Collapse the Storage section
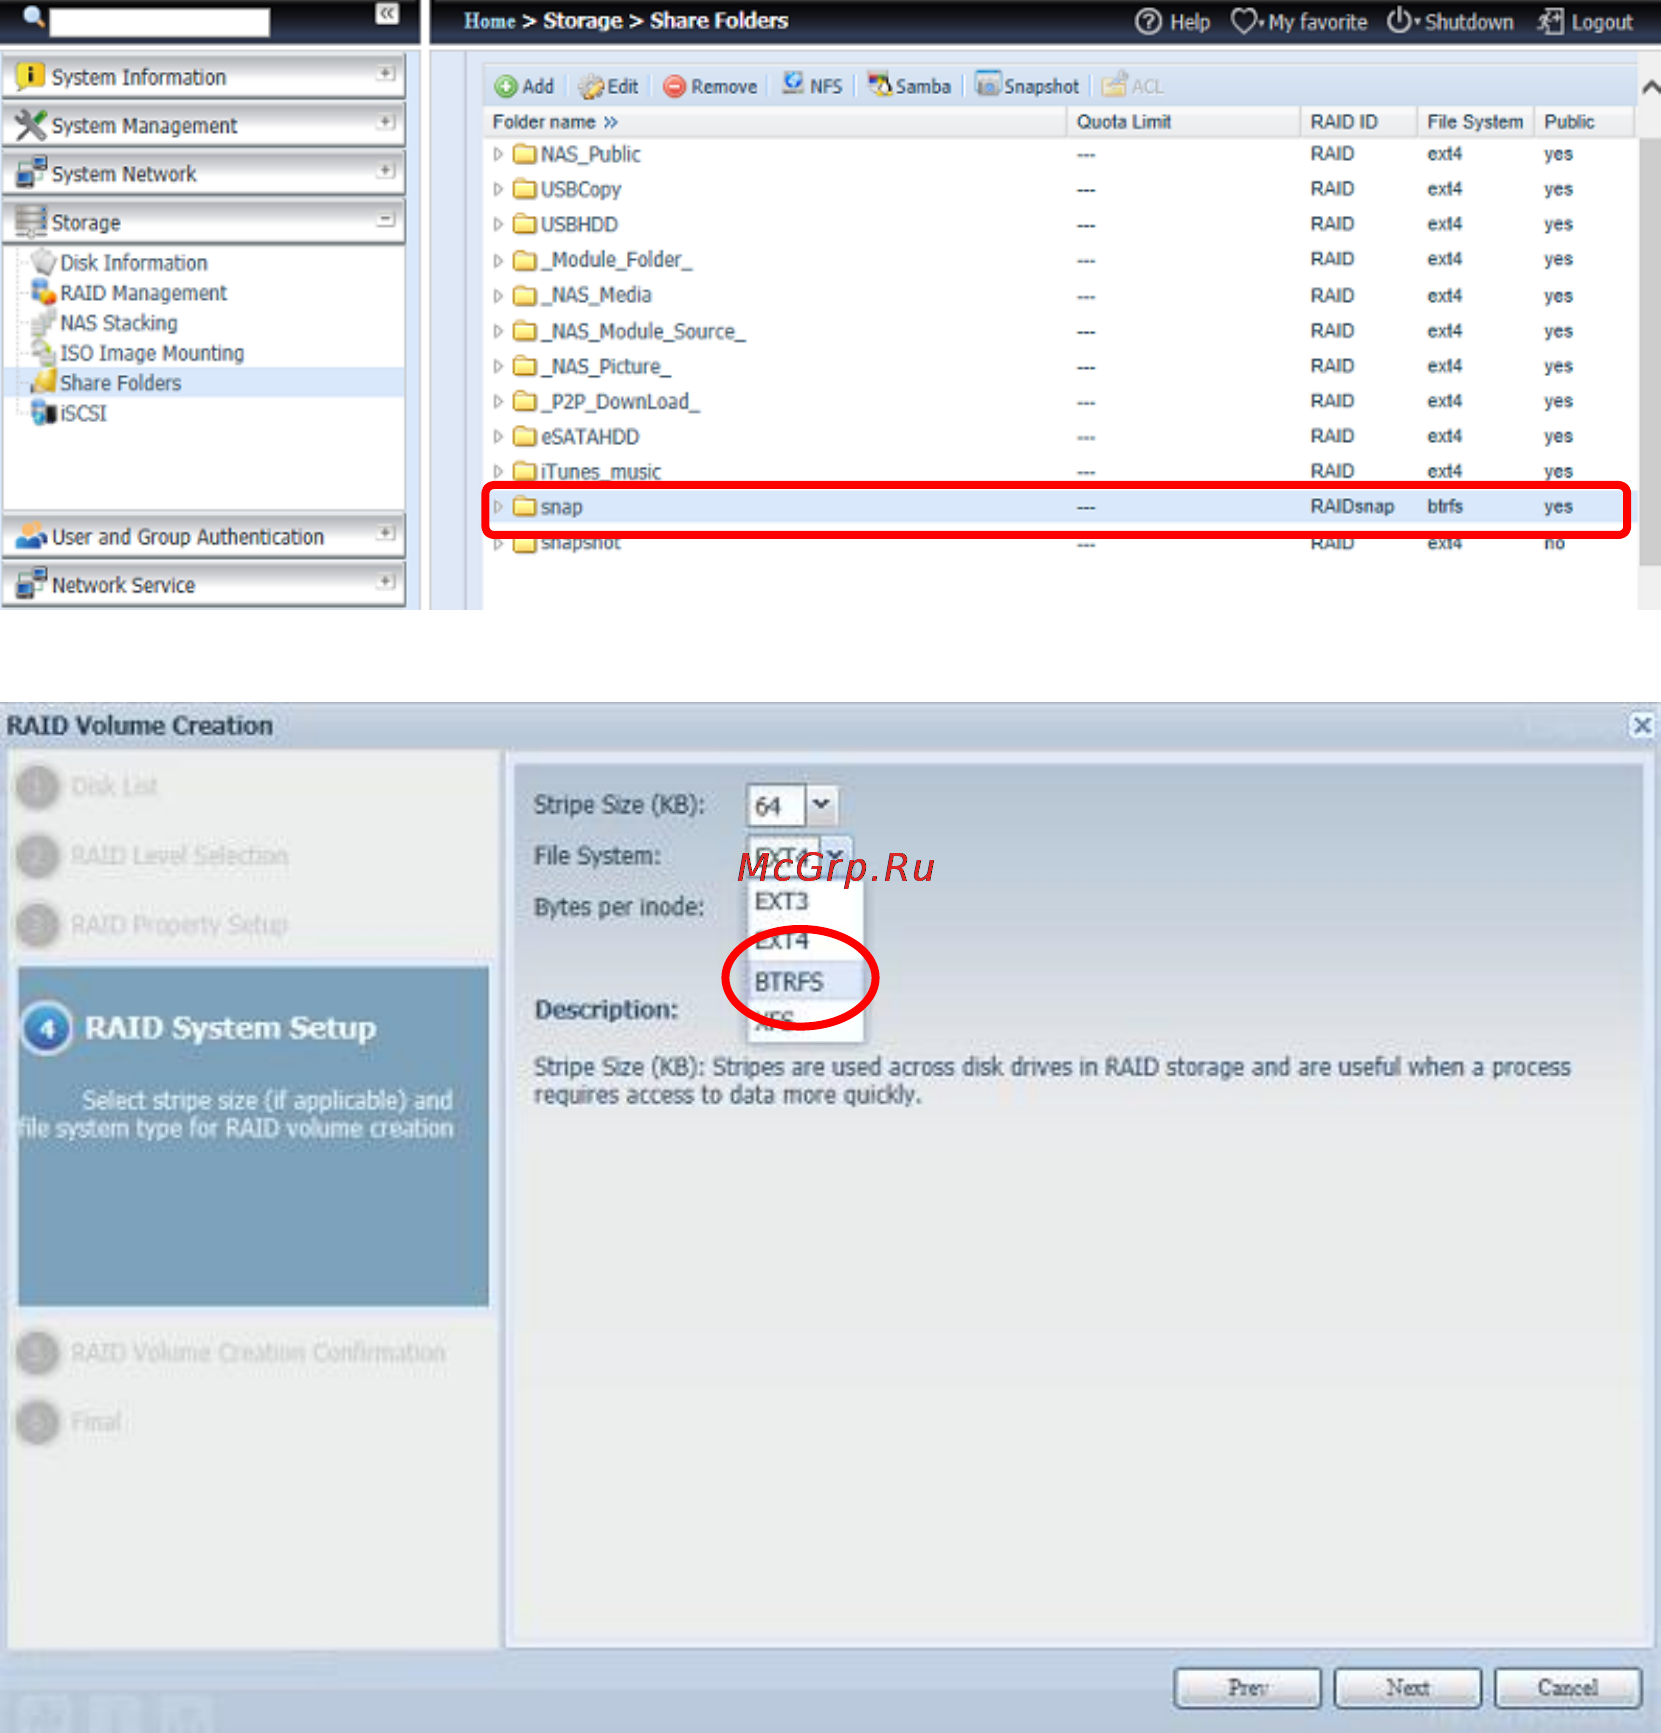 click(x=386, y=219)
